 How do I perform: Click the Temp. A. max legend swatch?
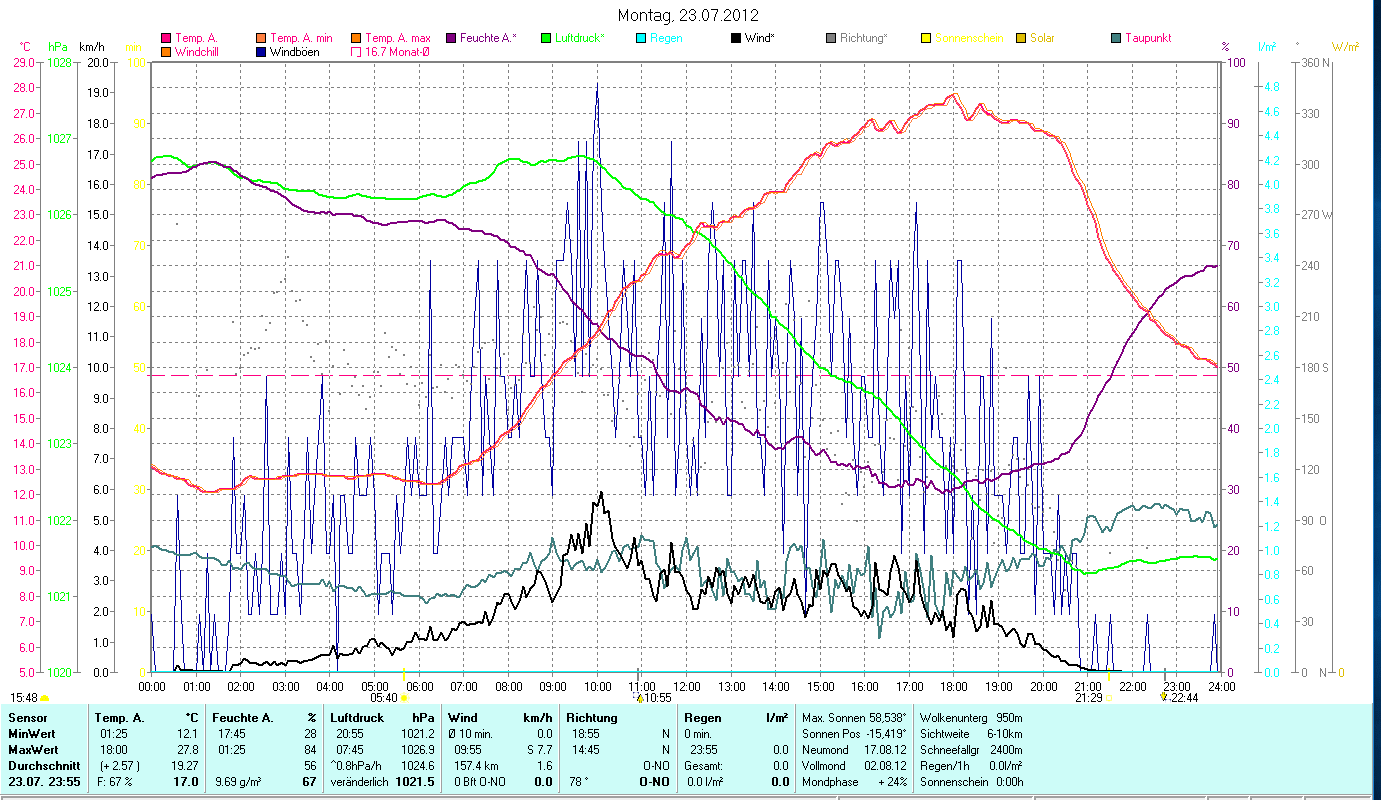coord(356,38)
